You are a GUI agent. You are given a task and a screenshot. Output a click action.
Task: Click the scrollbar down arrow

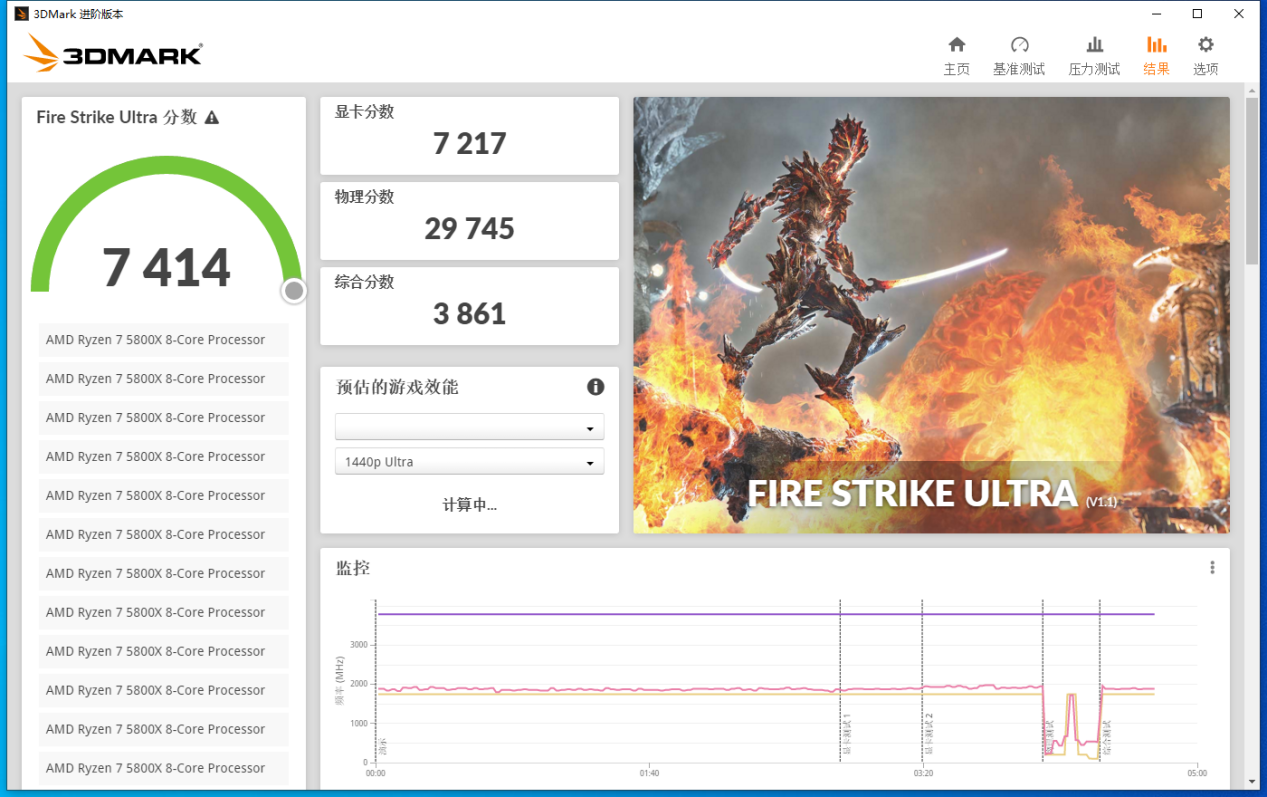point(1252,781)
